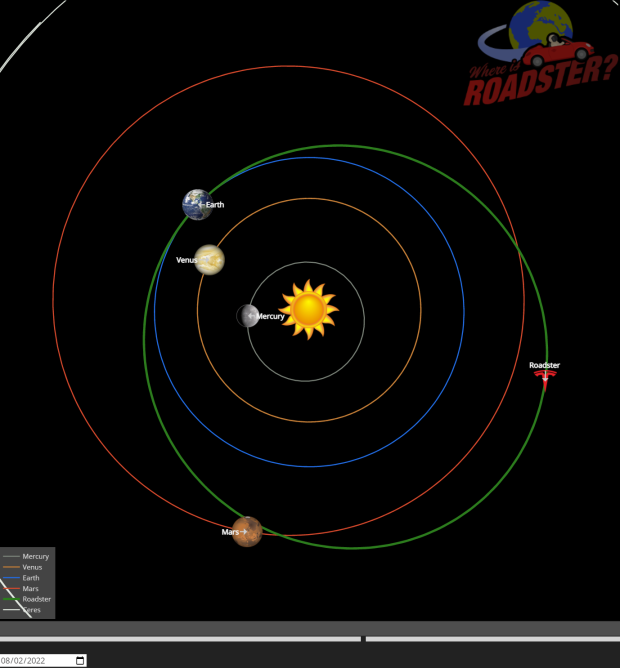The height and width of the screenshot is (668, 620).
Task: Click the date field showing 08/02/2022
Action: pos(43,660)
